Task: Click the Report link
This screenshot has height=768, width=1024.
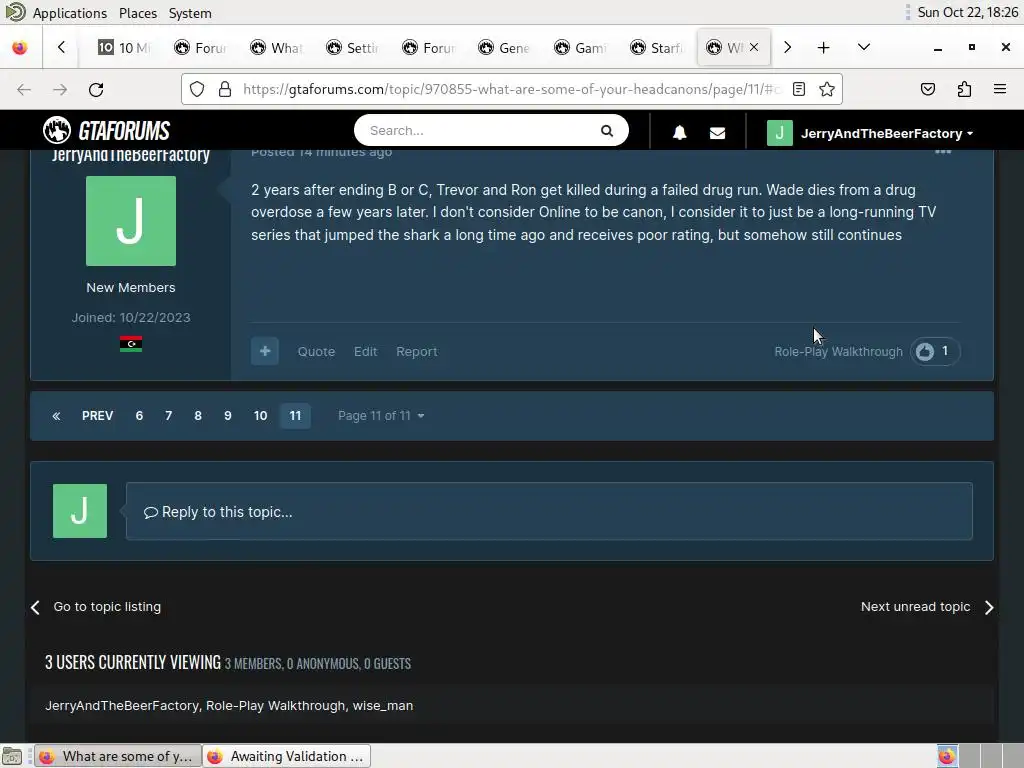Action: 417,351
